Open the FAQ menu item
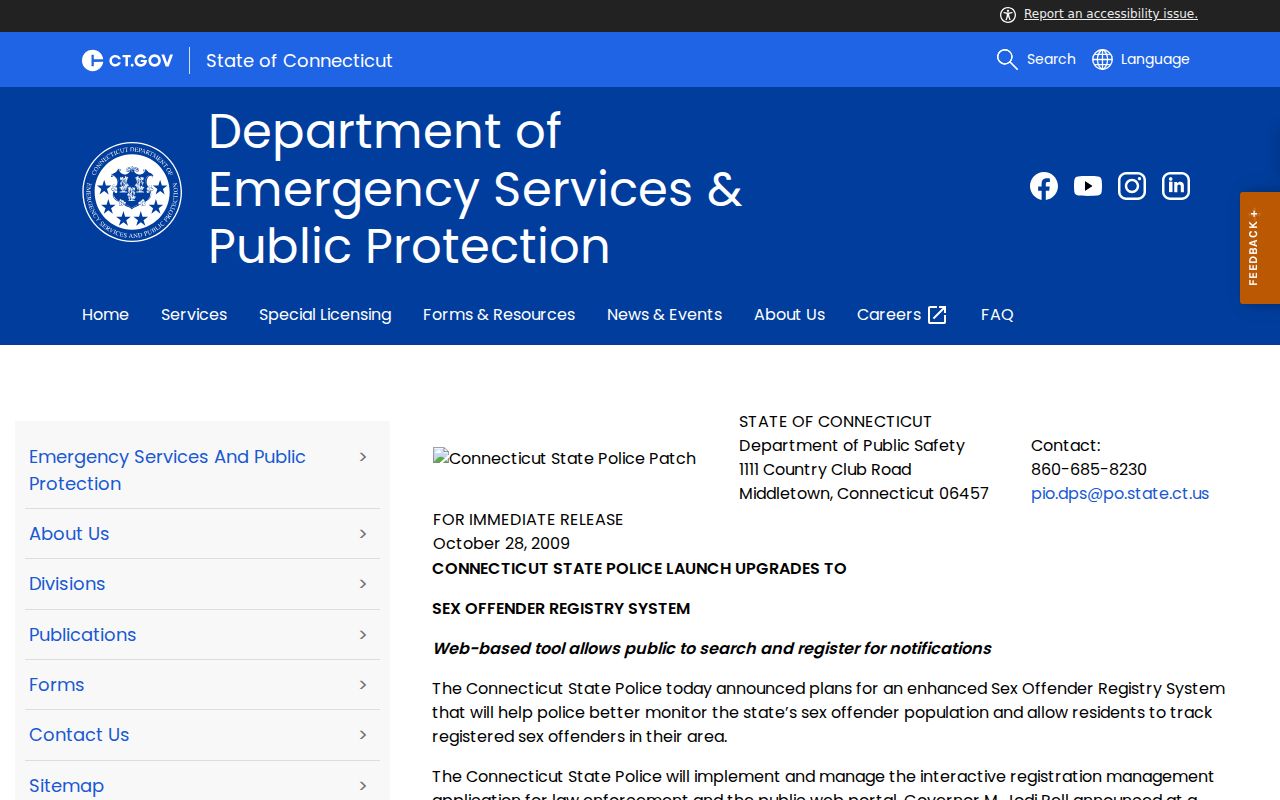The width and height of the screenshot is (1280, 800). 997,315
